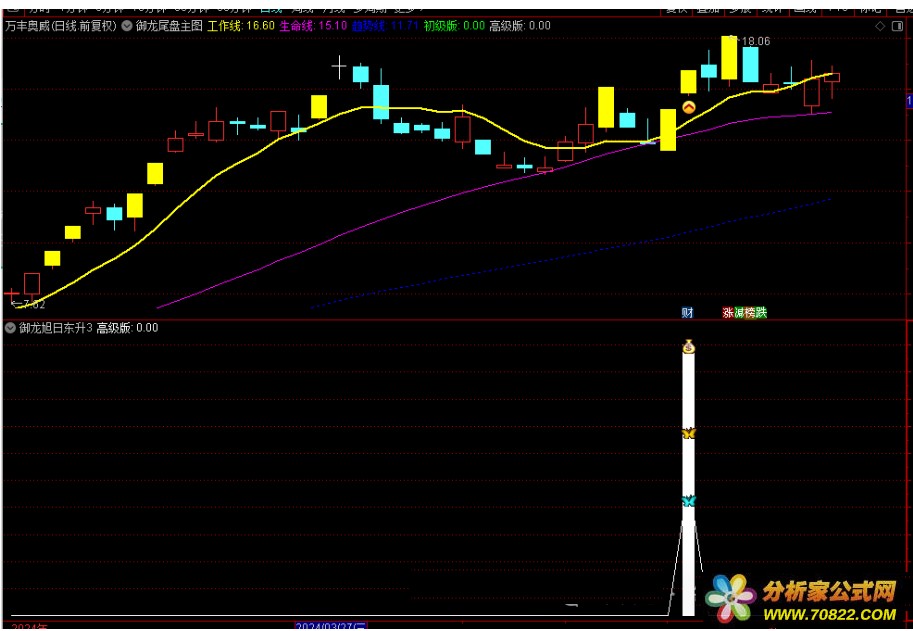Click the cyan butterfly icon on the white bar
Image resolution: width=913 pixels, height=631 pixels.
pos(689,501)
